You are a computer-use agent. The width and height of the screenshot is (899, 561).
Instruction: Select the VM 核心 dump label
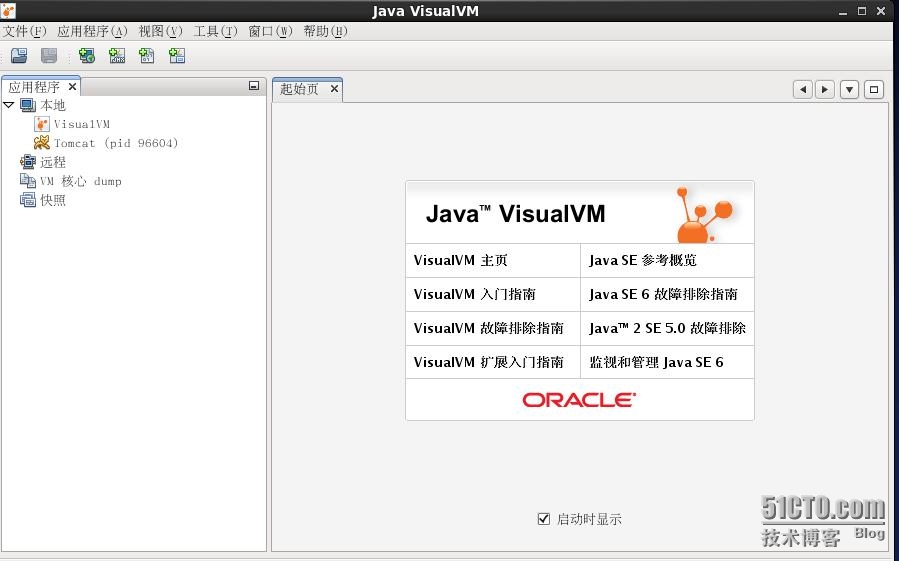pyautogui.click(x=81, y=181)
